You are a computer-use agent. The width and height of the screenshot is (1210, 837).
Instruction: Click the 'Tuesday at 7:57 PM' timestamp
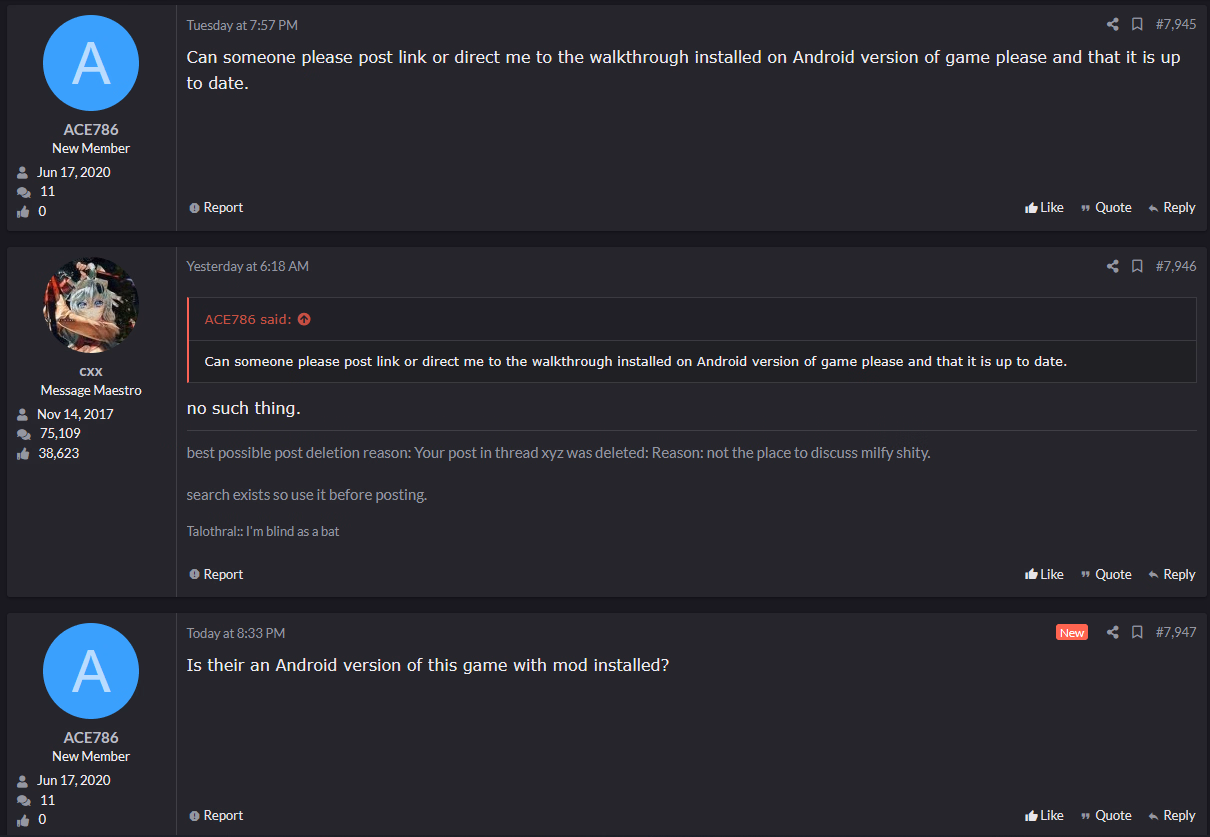[242, 25]
